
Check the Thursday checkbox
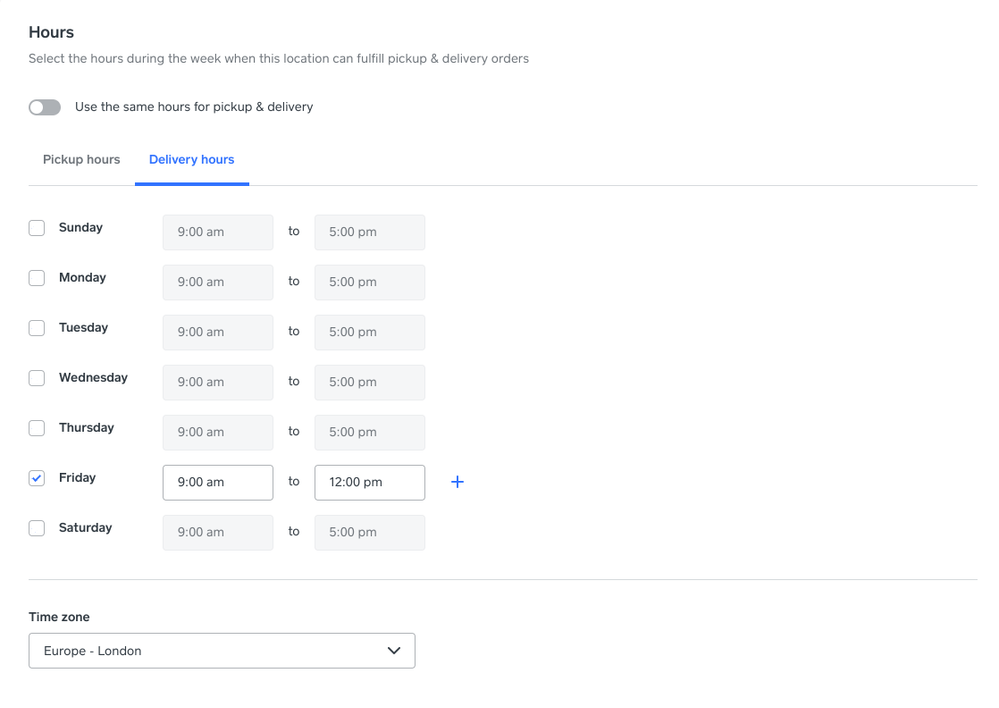pyautogui.click(x=37, y=428)
